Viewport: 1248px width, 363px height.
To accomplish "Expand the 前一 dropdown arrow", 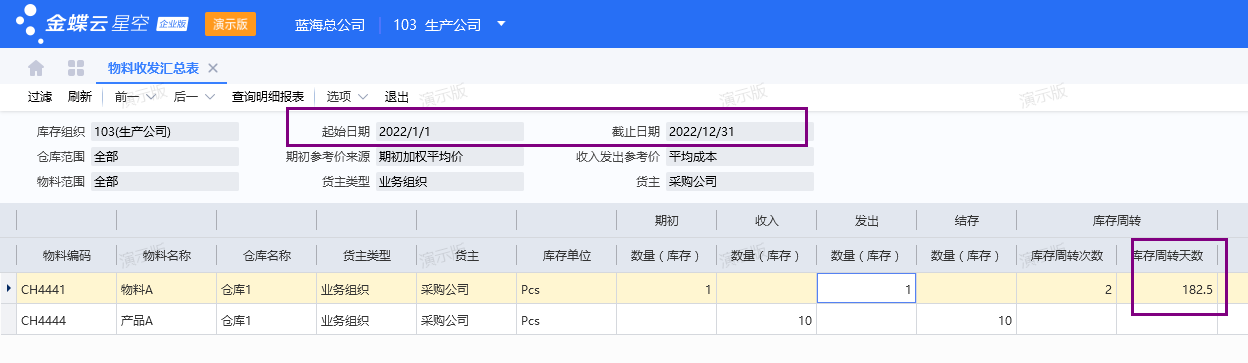I will point(151,97).
